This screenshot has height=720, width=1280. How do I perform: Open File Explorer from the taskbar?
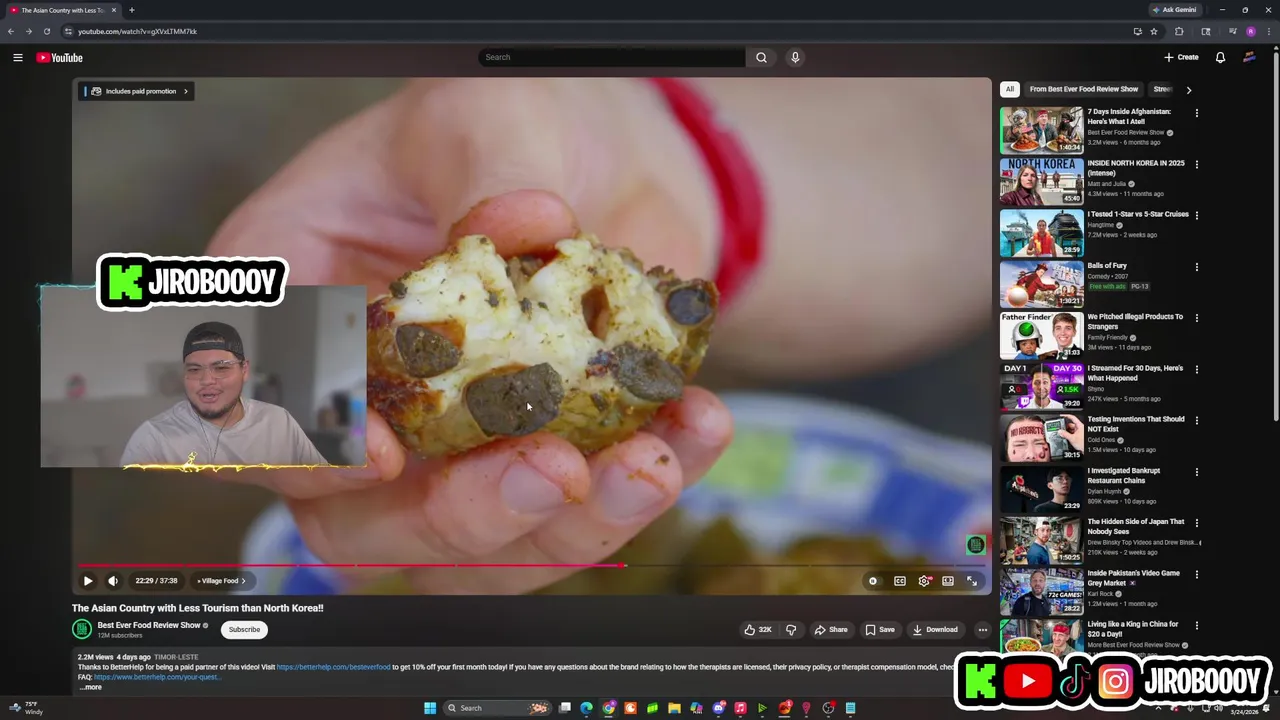point(674,708)
